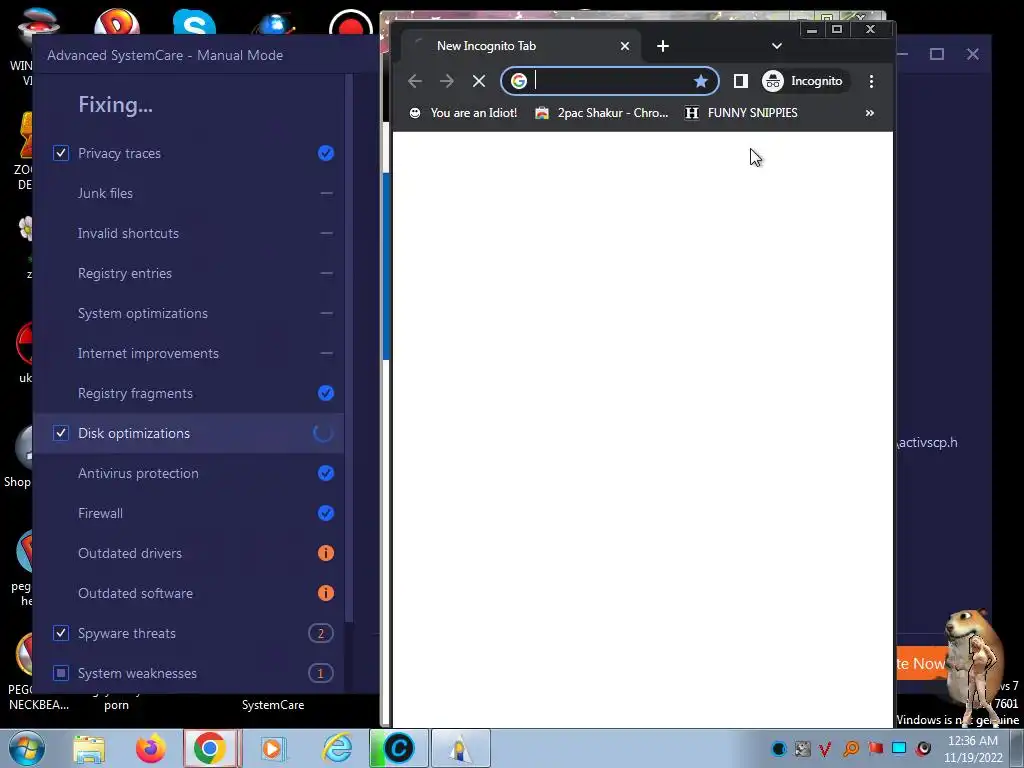Click the loading spinner beside Disk optimizations
1024x768 pixels.
coord(323,433)
